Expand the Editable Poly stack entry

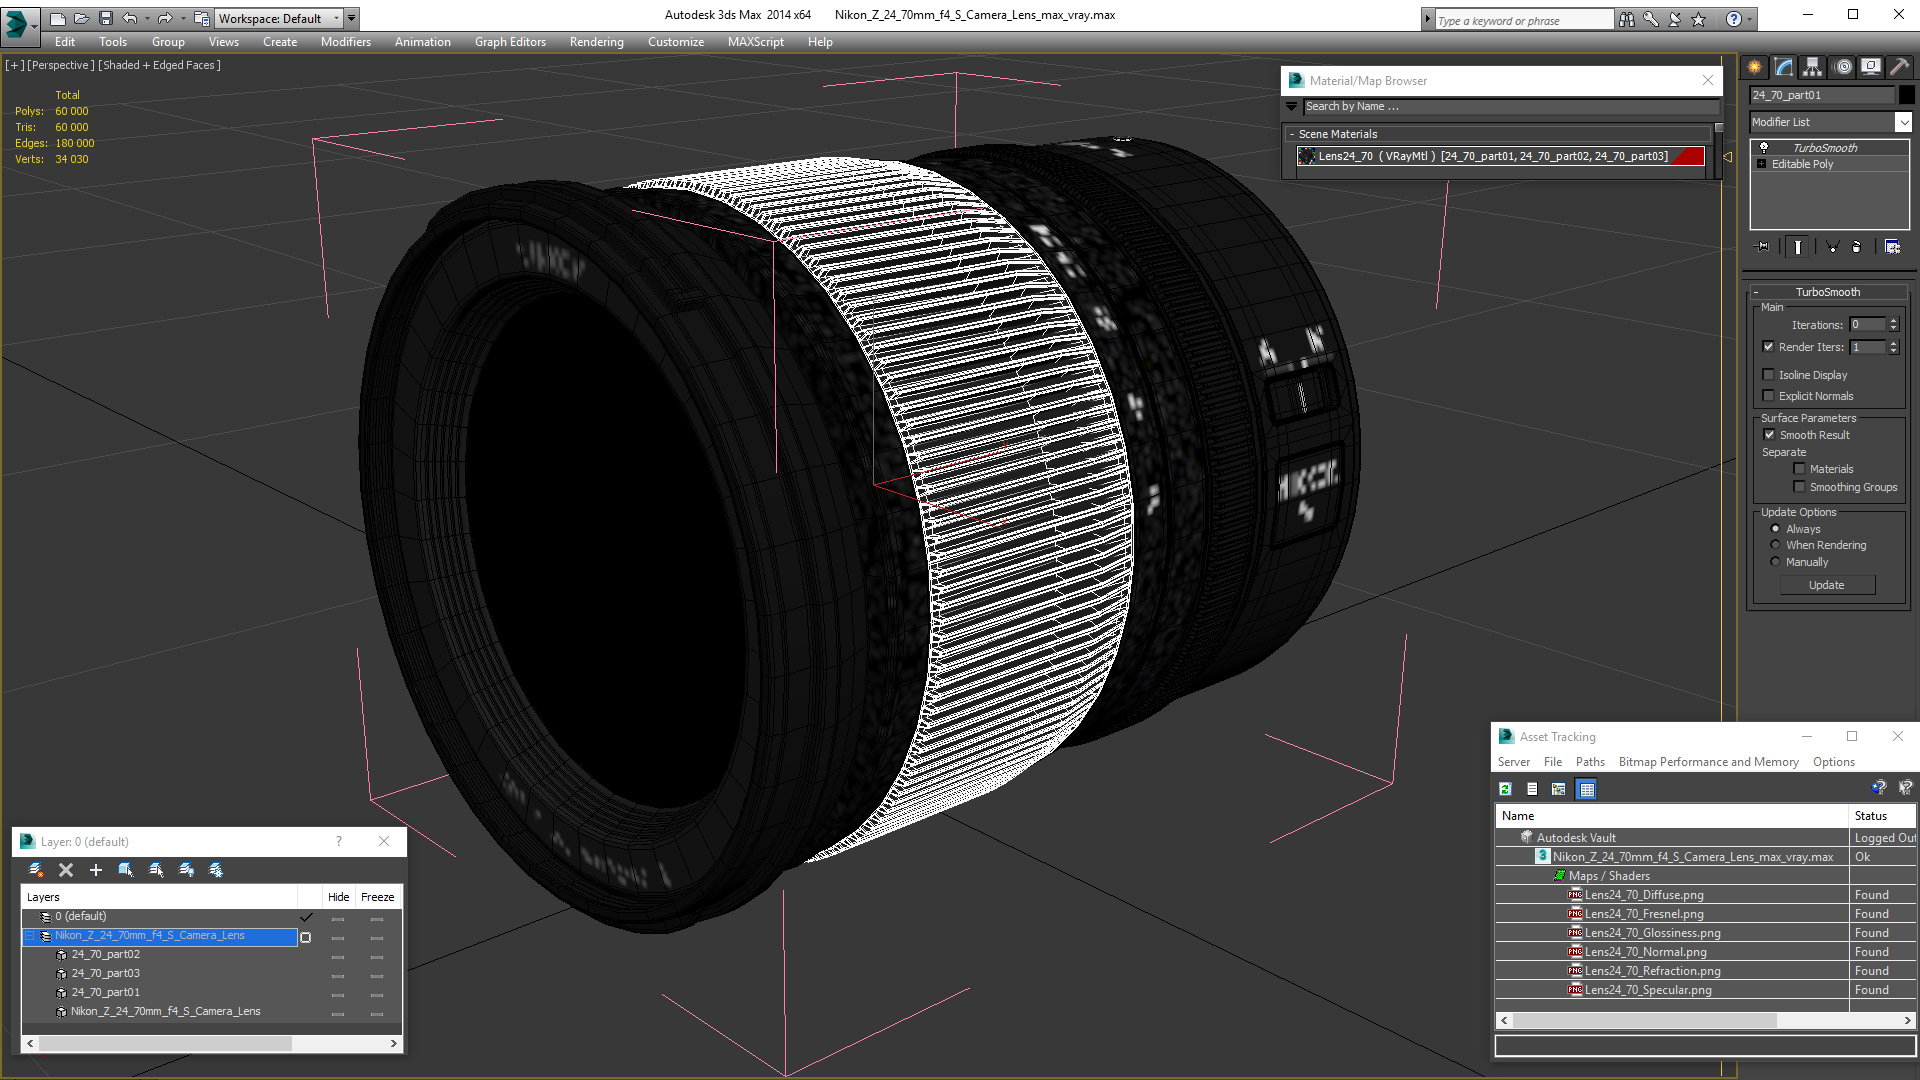[1762, 164]
